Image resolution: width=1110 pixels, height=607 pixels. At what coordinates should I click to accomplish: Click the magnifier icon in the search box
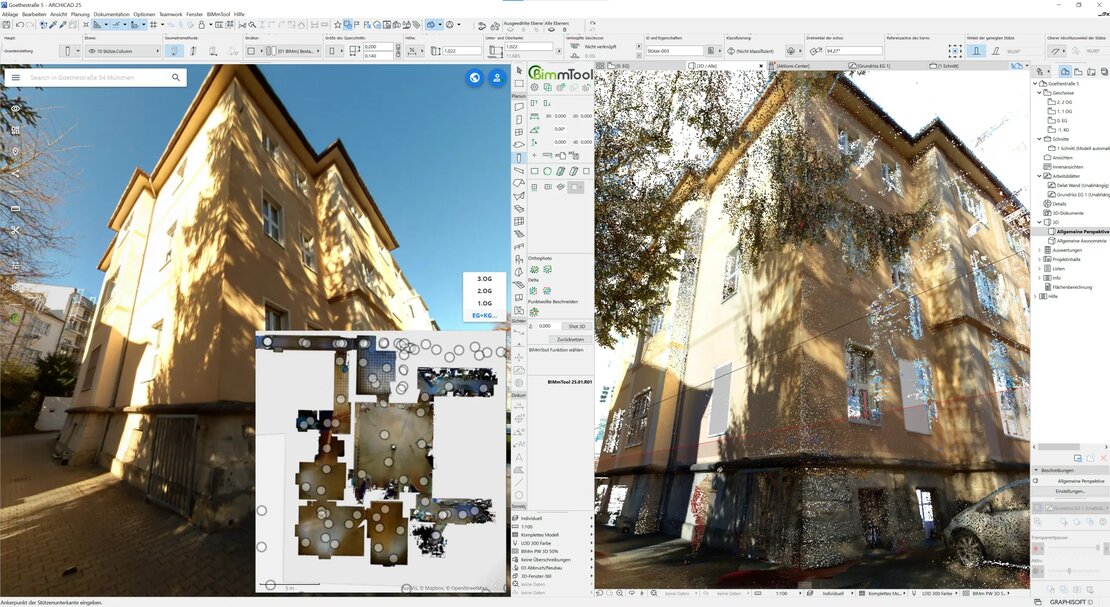(x=178, y=78)
